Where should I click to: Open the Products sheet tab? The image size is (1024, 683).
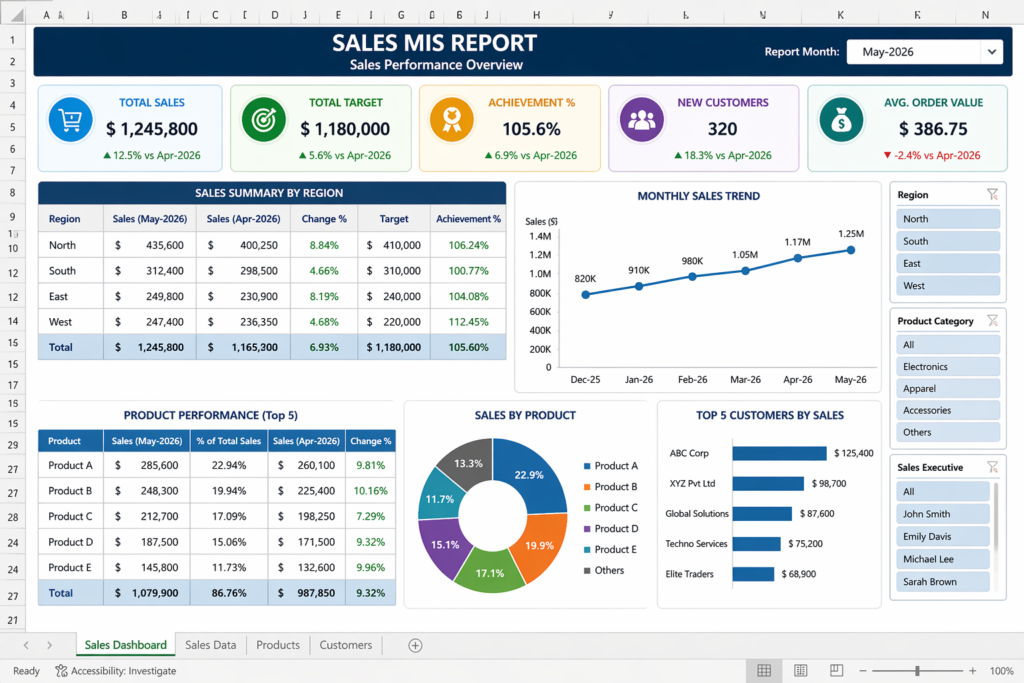278,645
